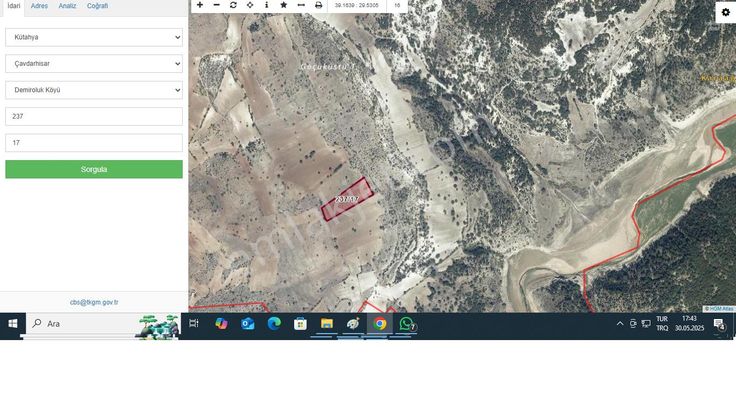
Task: Expand the Çavdarhisar district dropdown
Action: click(x=94, y=63)
